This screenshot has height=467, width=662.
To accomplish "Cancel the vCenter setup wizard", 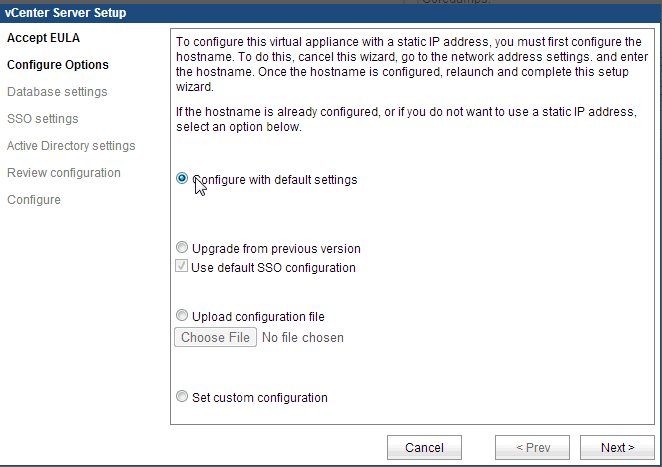I will pos(424,447).
